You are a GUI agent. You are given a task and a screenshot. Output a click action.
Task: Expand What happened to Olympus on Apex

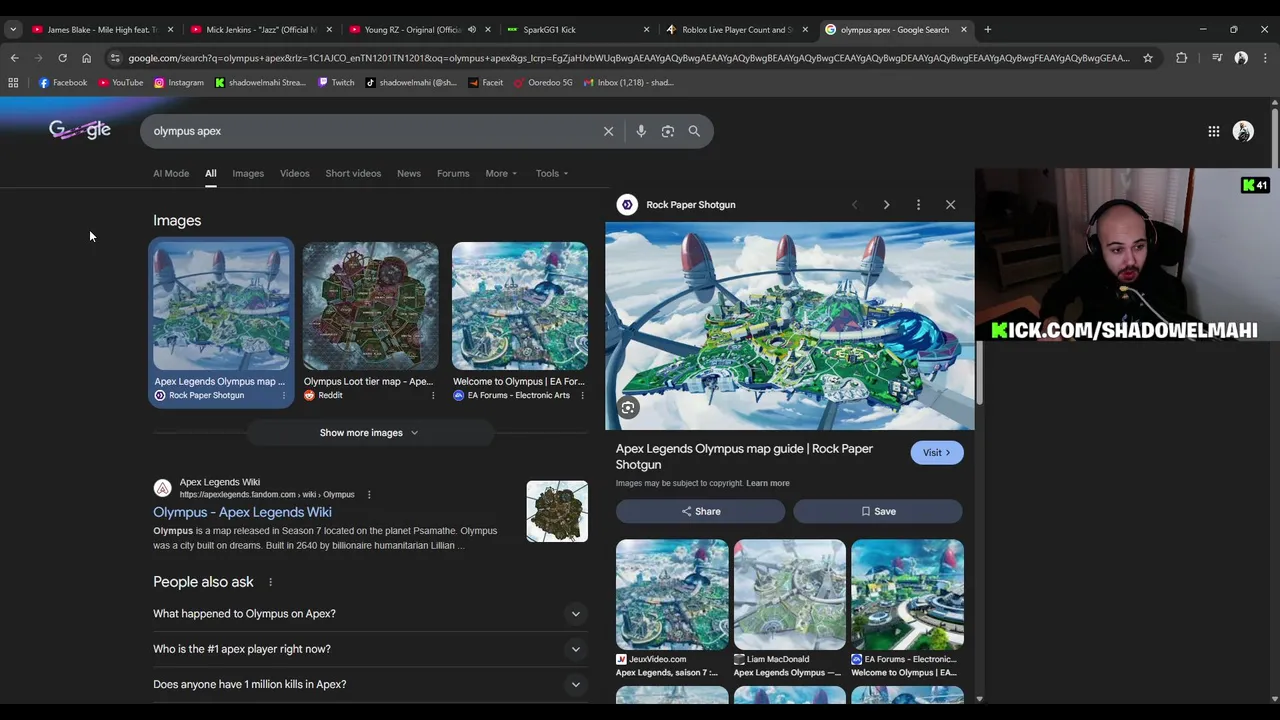pyautogui.click(x=368, y=614)
